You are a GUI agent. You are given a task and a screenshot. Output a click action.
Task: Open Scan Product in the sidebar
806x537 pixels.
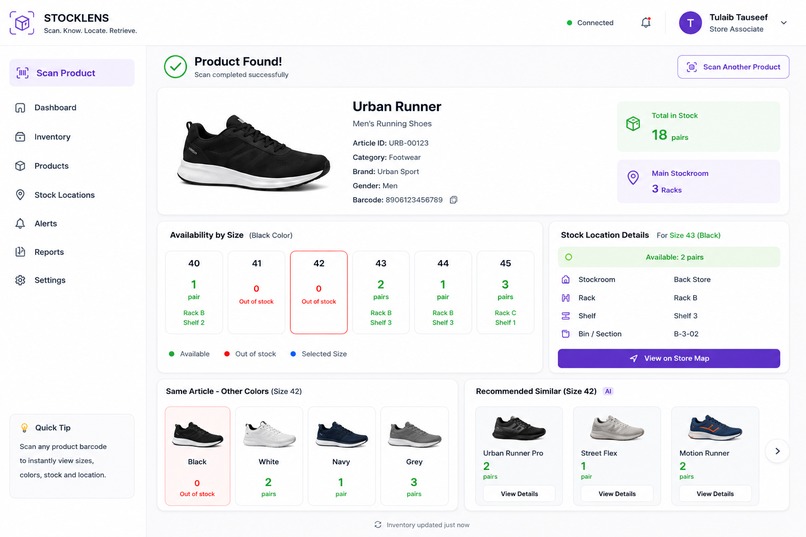coord(72,73)
